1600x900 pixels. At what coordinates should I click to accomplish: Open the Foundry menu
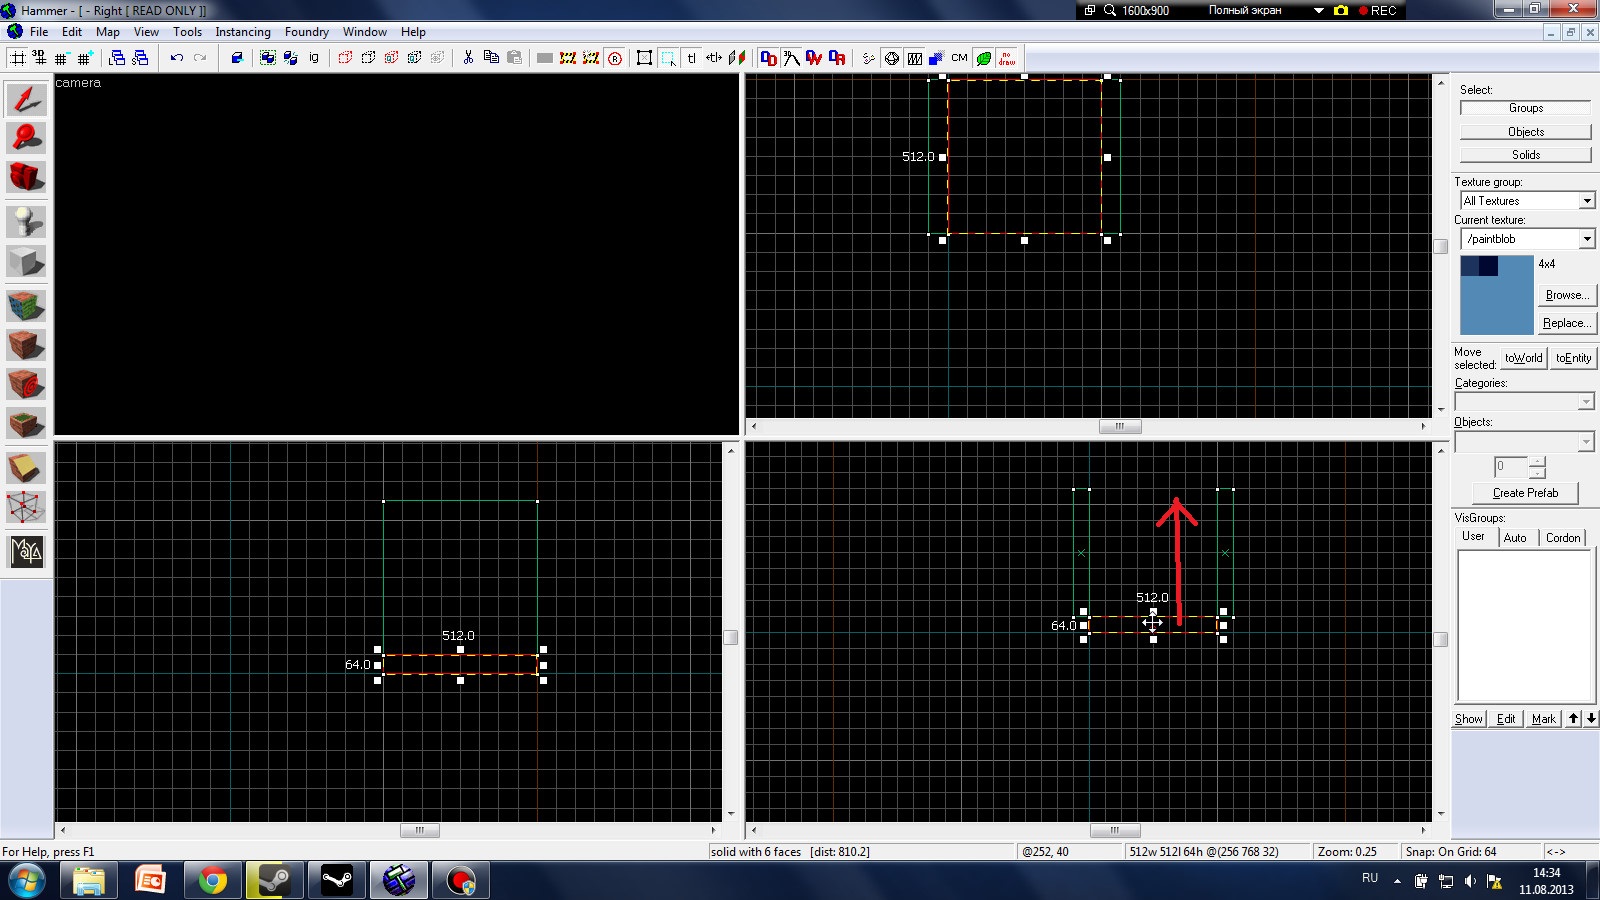click(306, 32)
